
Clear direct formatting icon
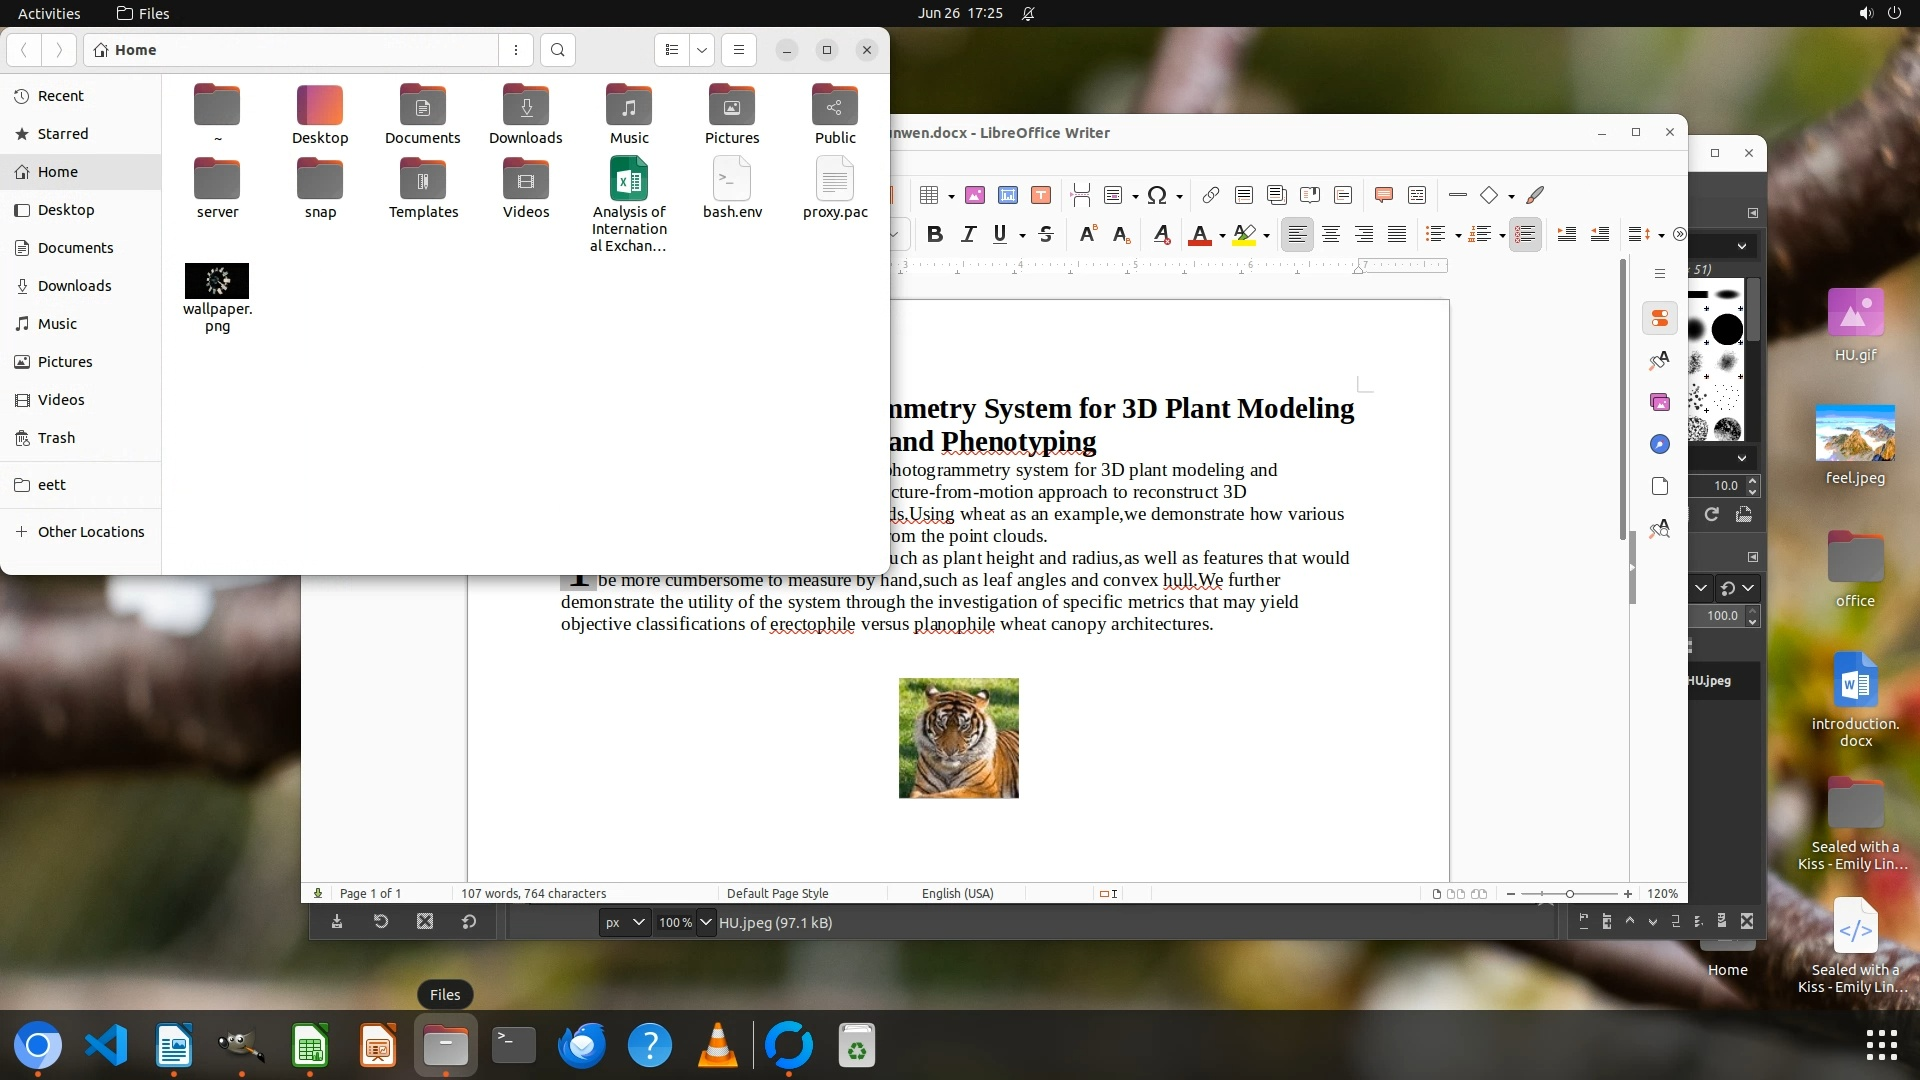click(x=1161, y=234)
